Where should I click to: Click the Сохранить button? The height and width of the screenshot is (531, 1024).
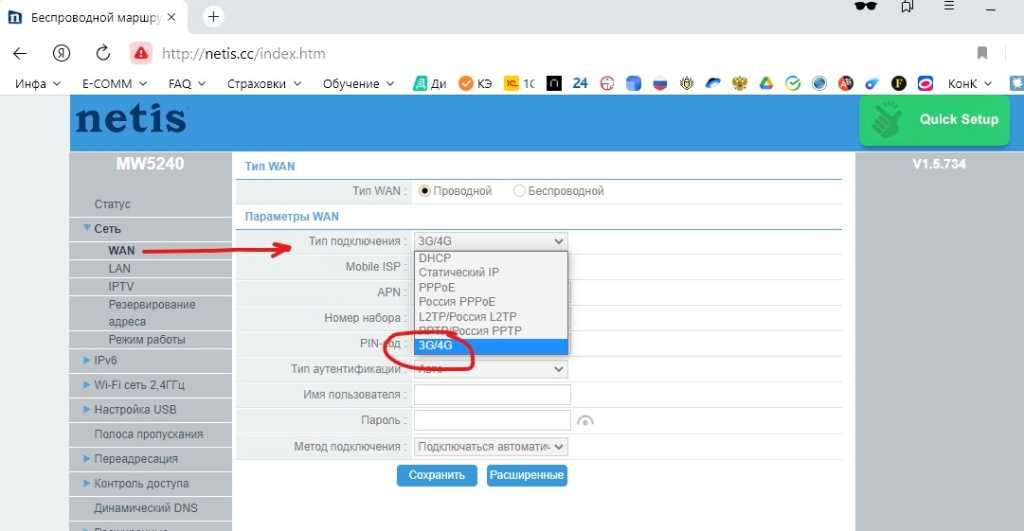click(x=436, y=475)
